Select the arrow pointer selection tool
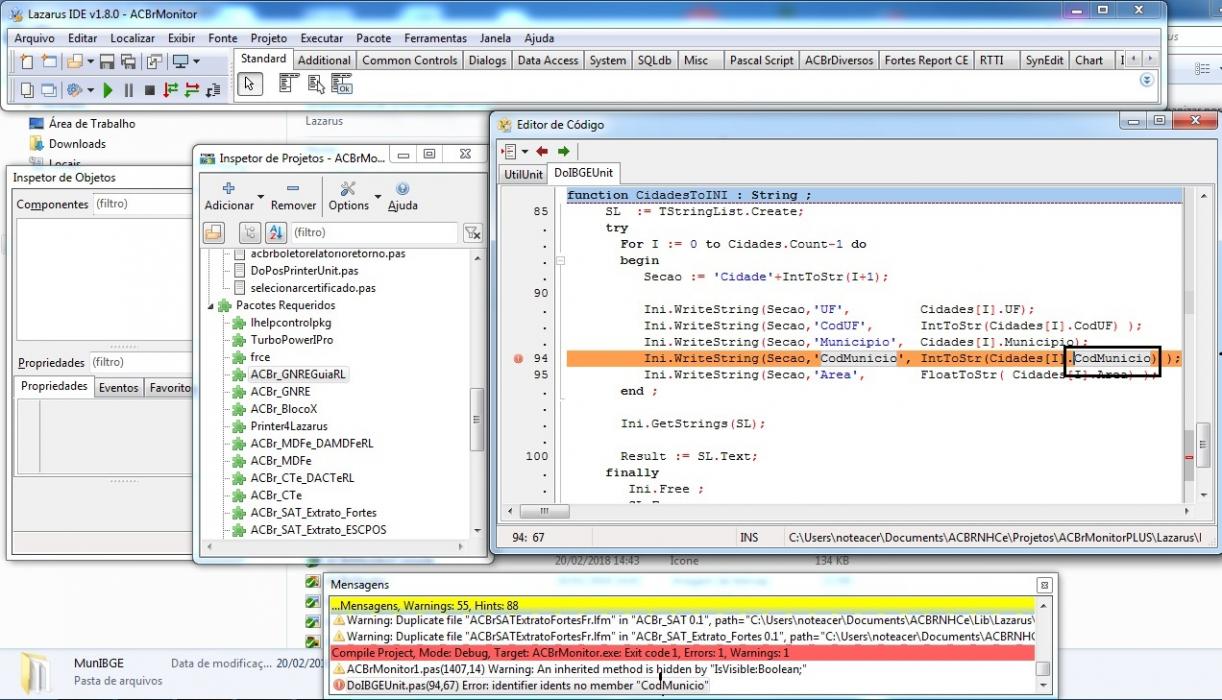This screenshot has height=700, width=1222. click(x=248, y=86)
